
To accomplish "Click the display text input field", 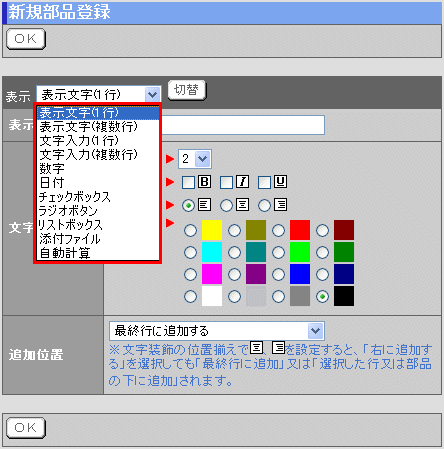I will pos(243,125).
